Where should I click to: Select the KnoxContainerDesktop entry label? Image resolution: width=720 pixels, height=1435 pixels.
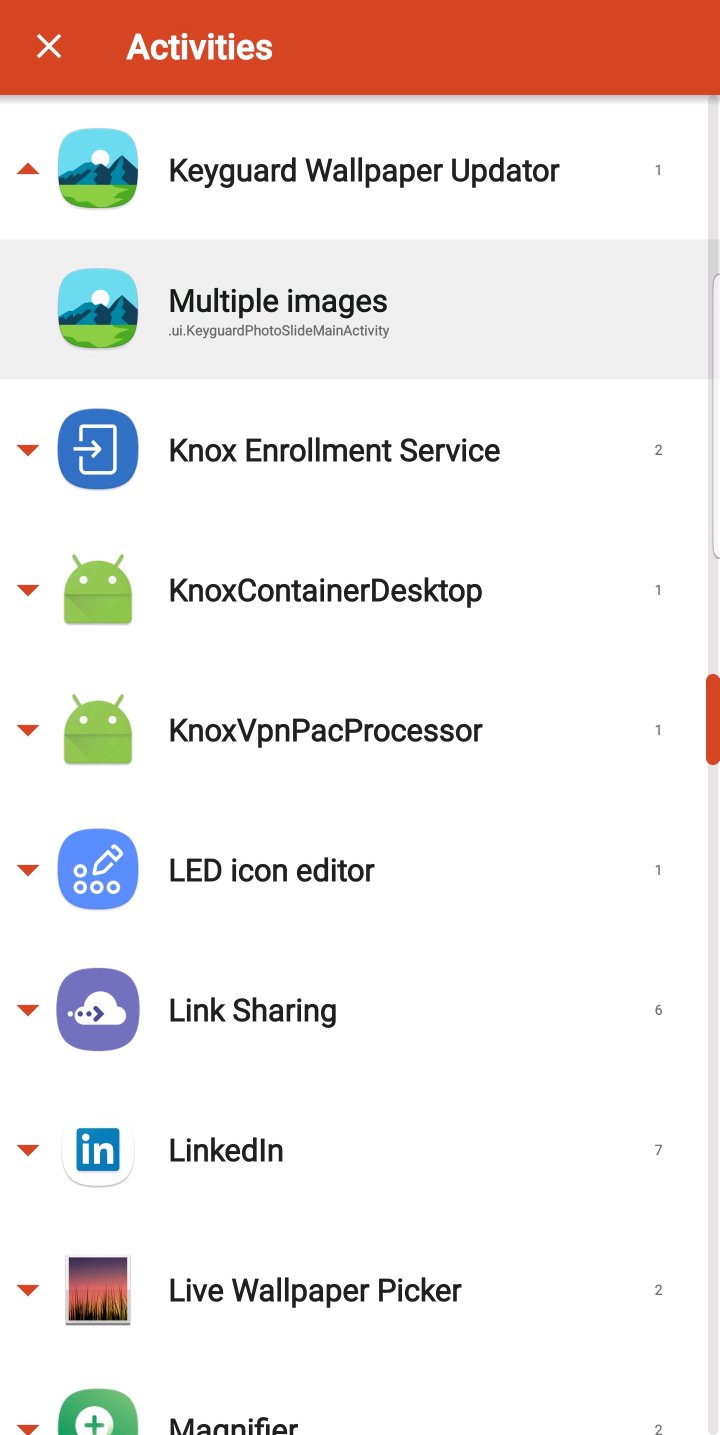pyautogui.click(x=325, y=590)
